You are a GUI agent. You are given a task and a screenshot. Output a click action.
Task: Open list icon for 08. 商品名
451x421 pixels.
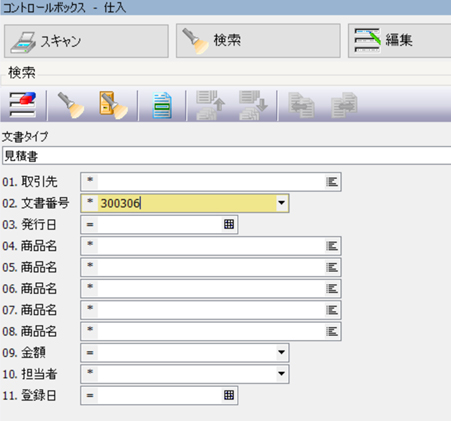332,331
